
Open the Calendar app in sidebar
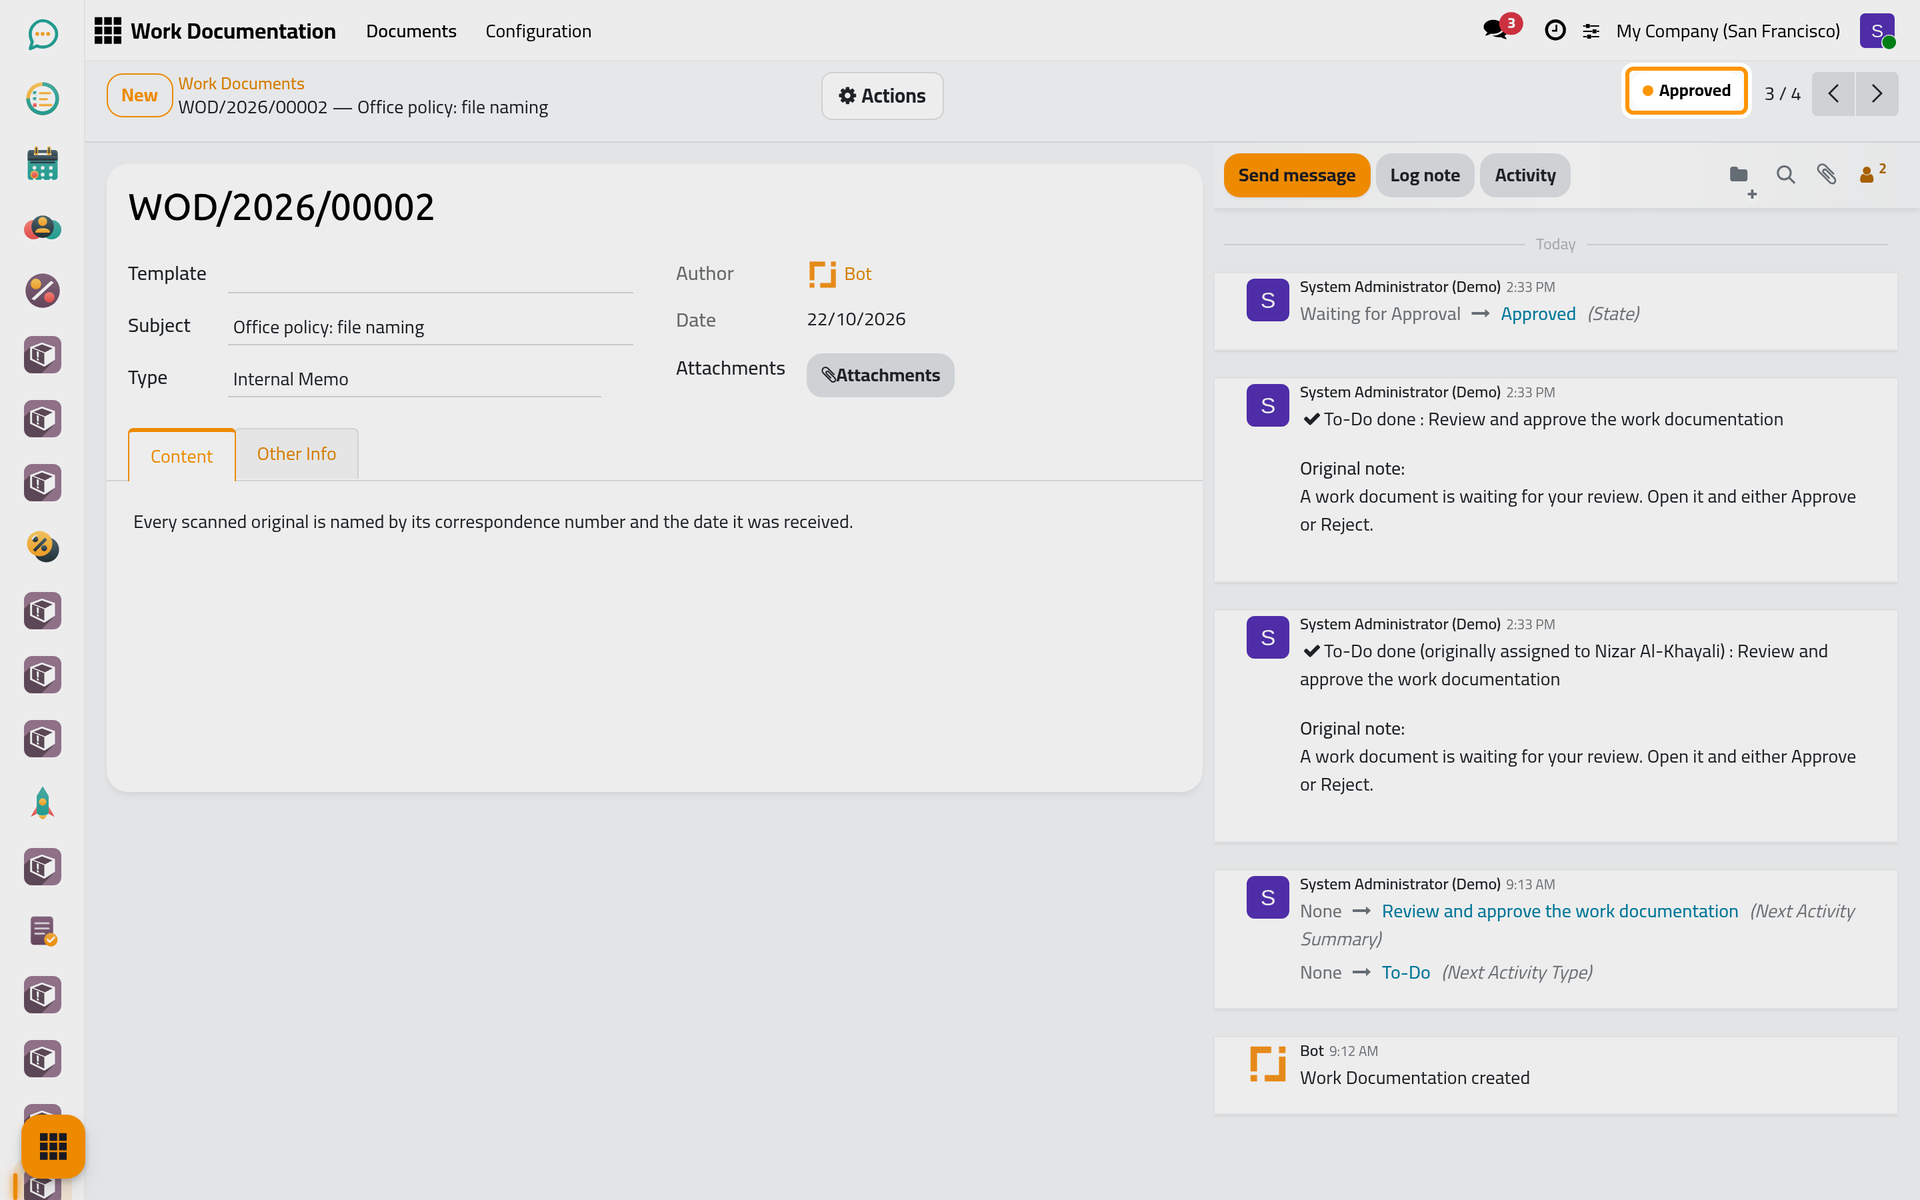pos(42,163)
